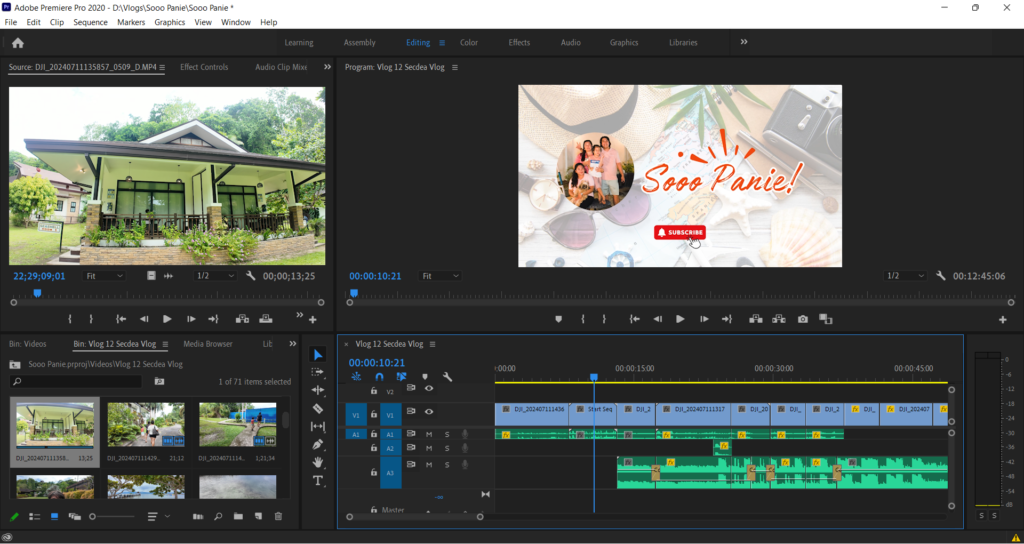Select the Ripple Edit tool

(317, 390)
